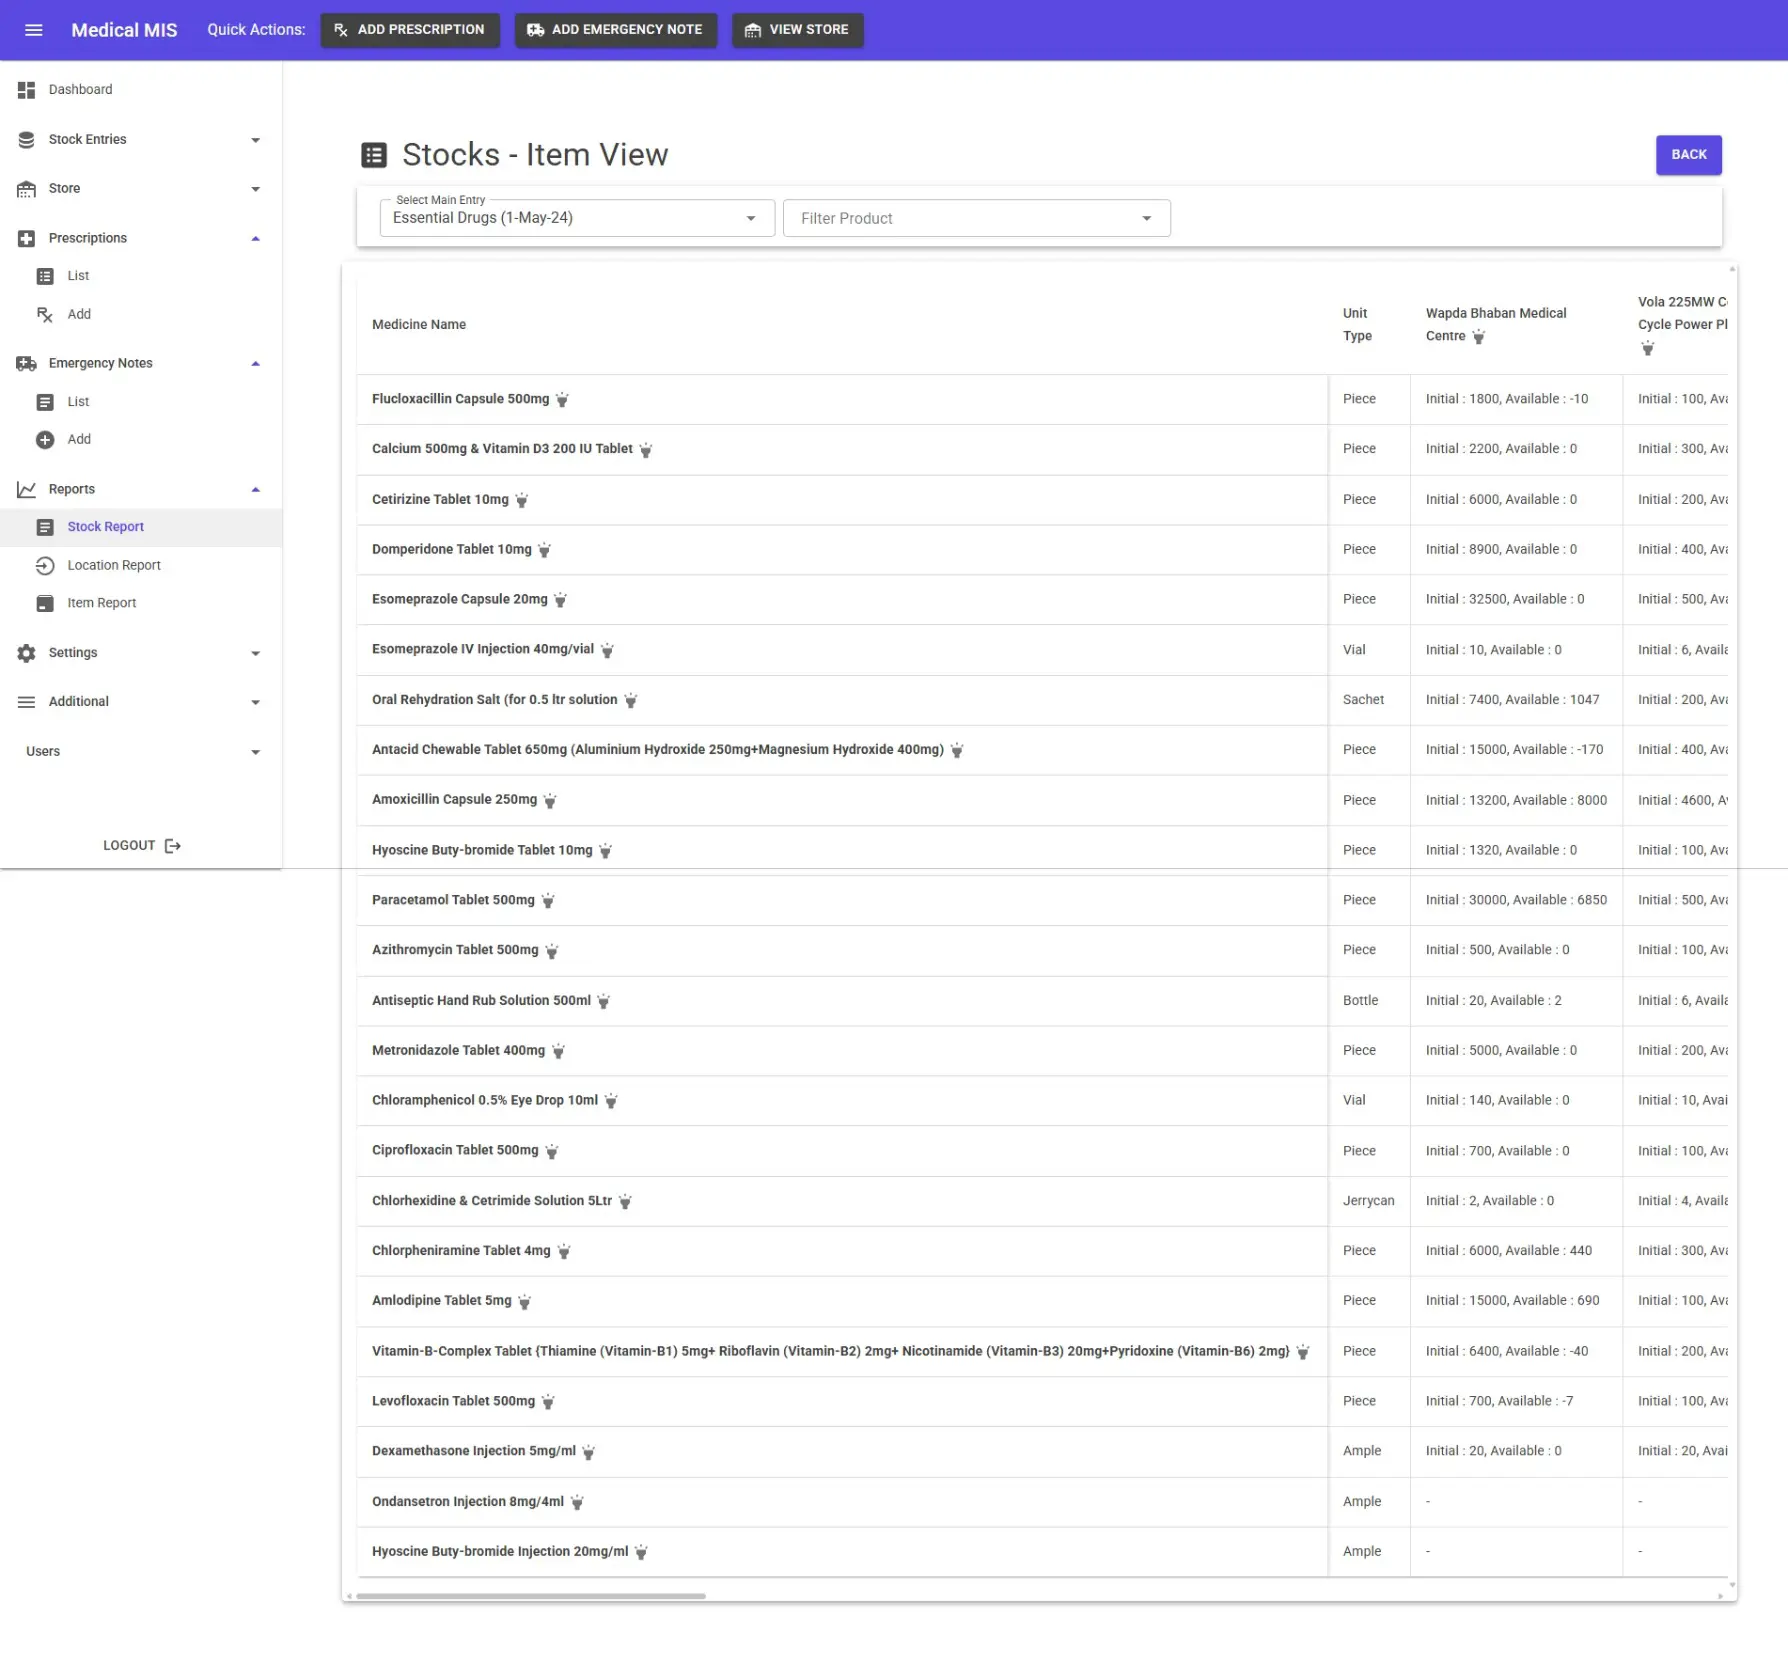Viewport: 1788px width, 1661px height.
Task: Click the Dashboard grid icon in sidebar
Action: coord(27,90)
